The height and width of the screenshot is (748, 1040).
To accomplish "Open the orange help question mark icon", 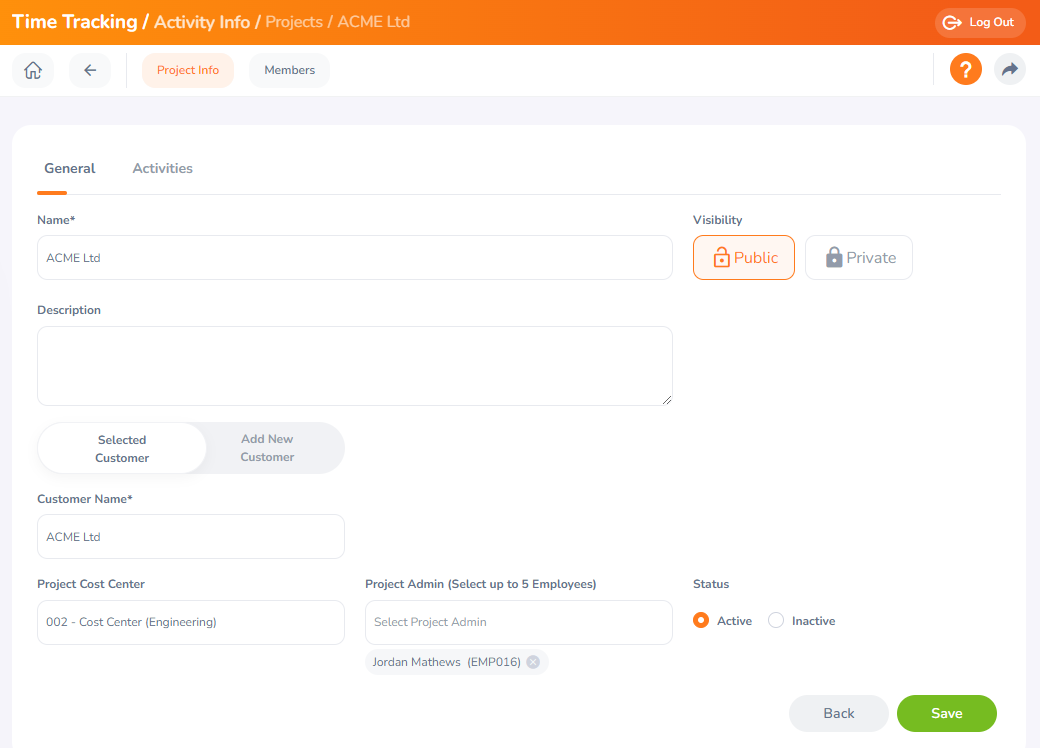I will [x=966, y=69].
